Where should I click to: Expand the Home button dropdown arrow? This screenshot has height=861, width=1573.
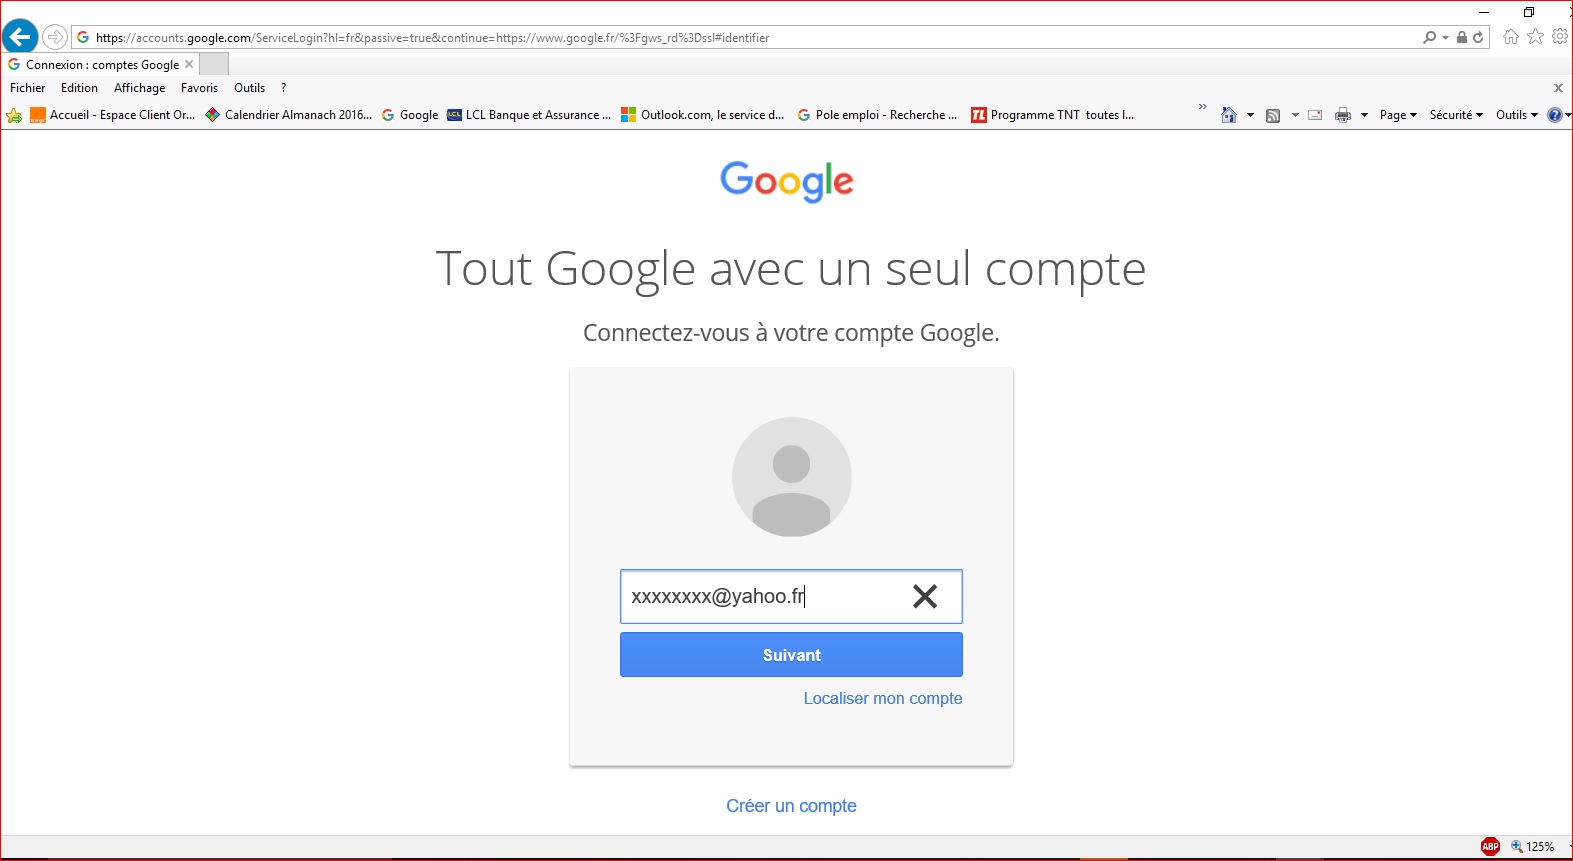point(1250,115)
